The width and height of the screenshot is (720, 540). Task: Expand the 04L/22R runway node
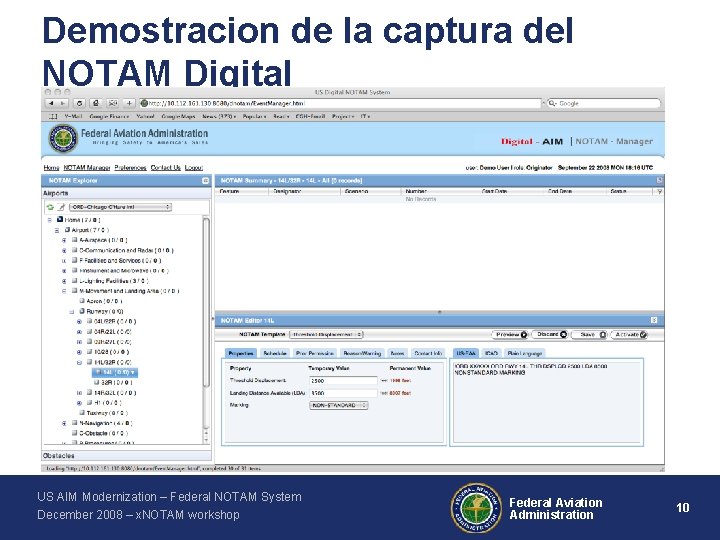(x=79, y=321)
